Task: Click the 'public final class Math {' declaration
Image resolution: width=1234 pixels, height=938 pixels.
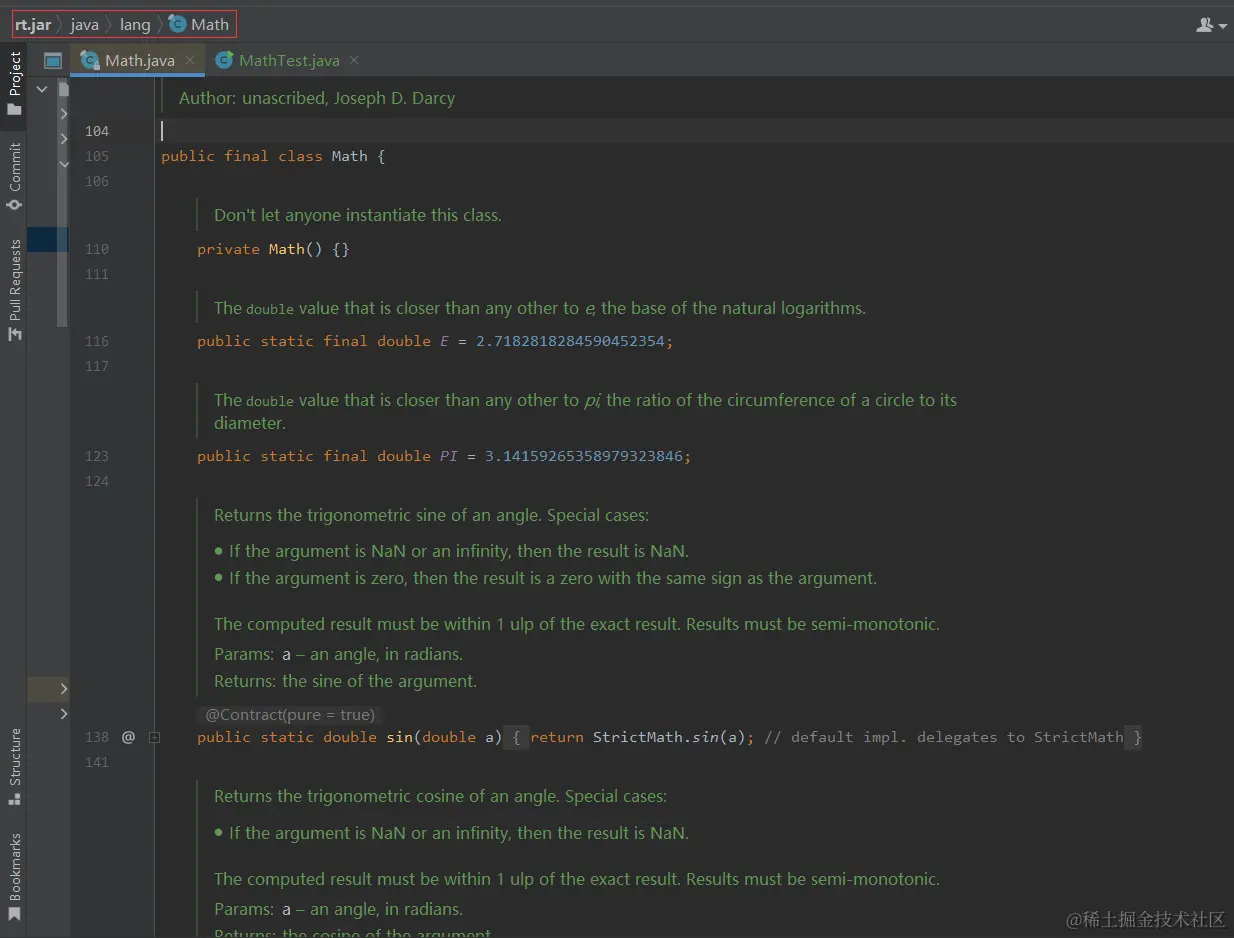Action: coord(273,156)
